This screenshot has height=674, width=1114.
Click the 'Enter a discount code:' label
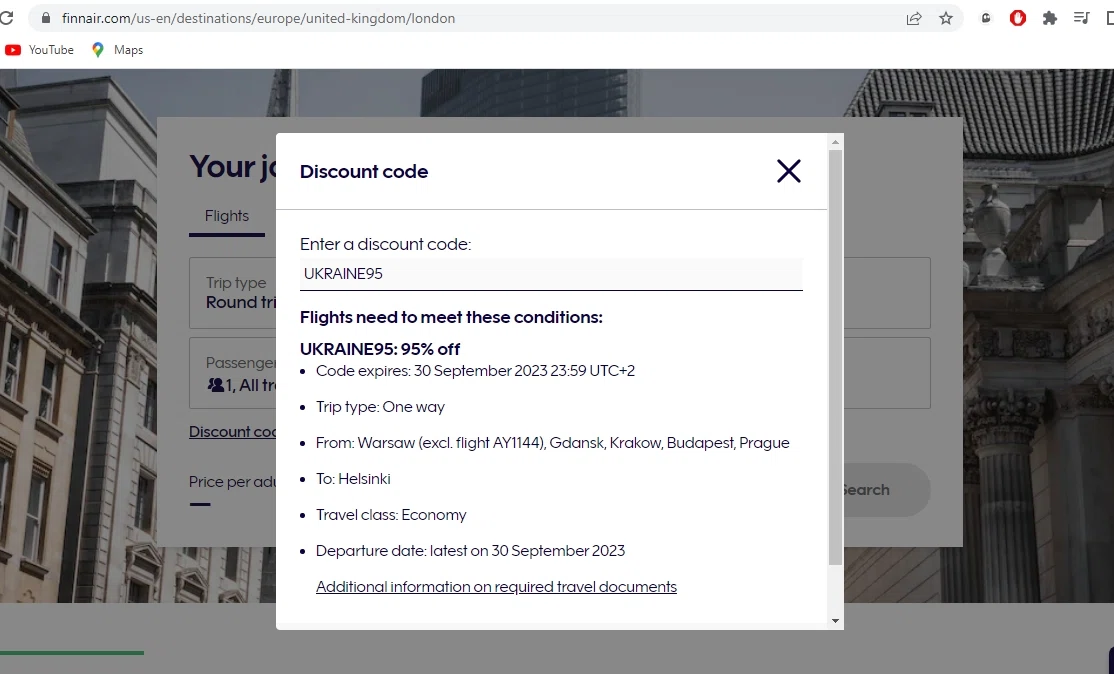385,244
